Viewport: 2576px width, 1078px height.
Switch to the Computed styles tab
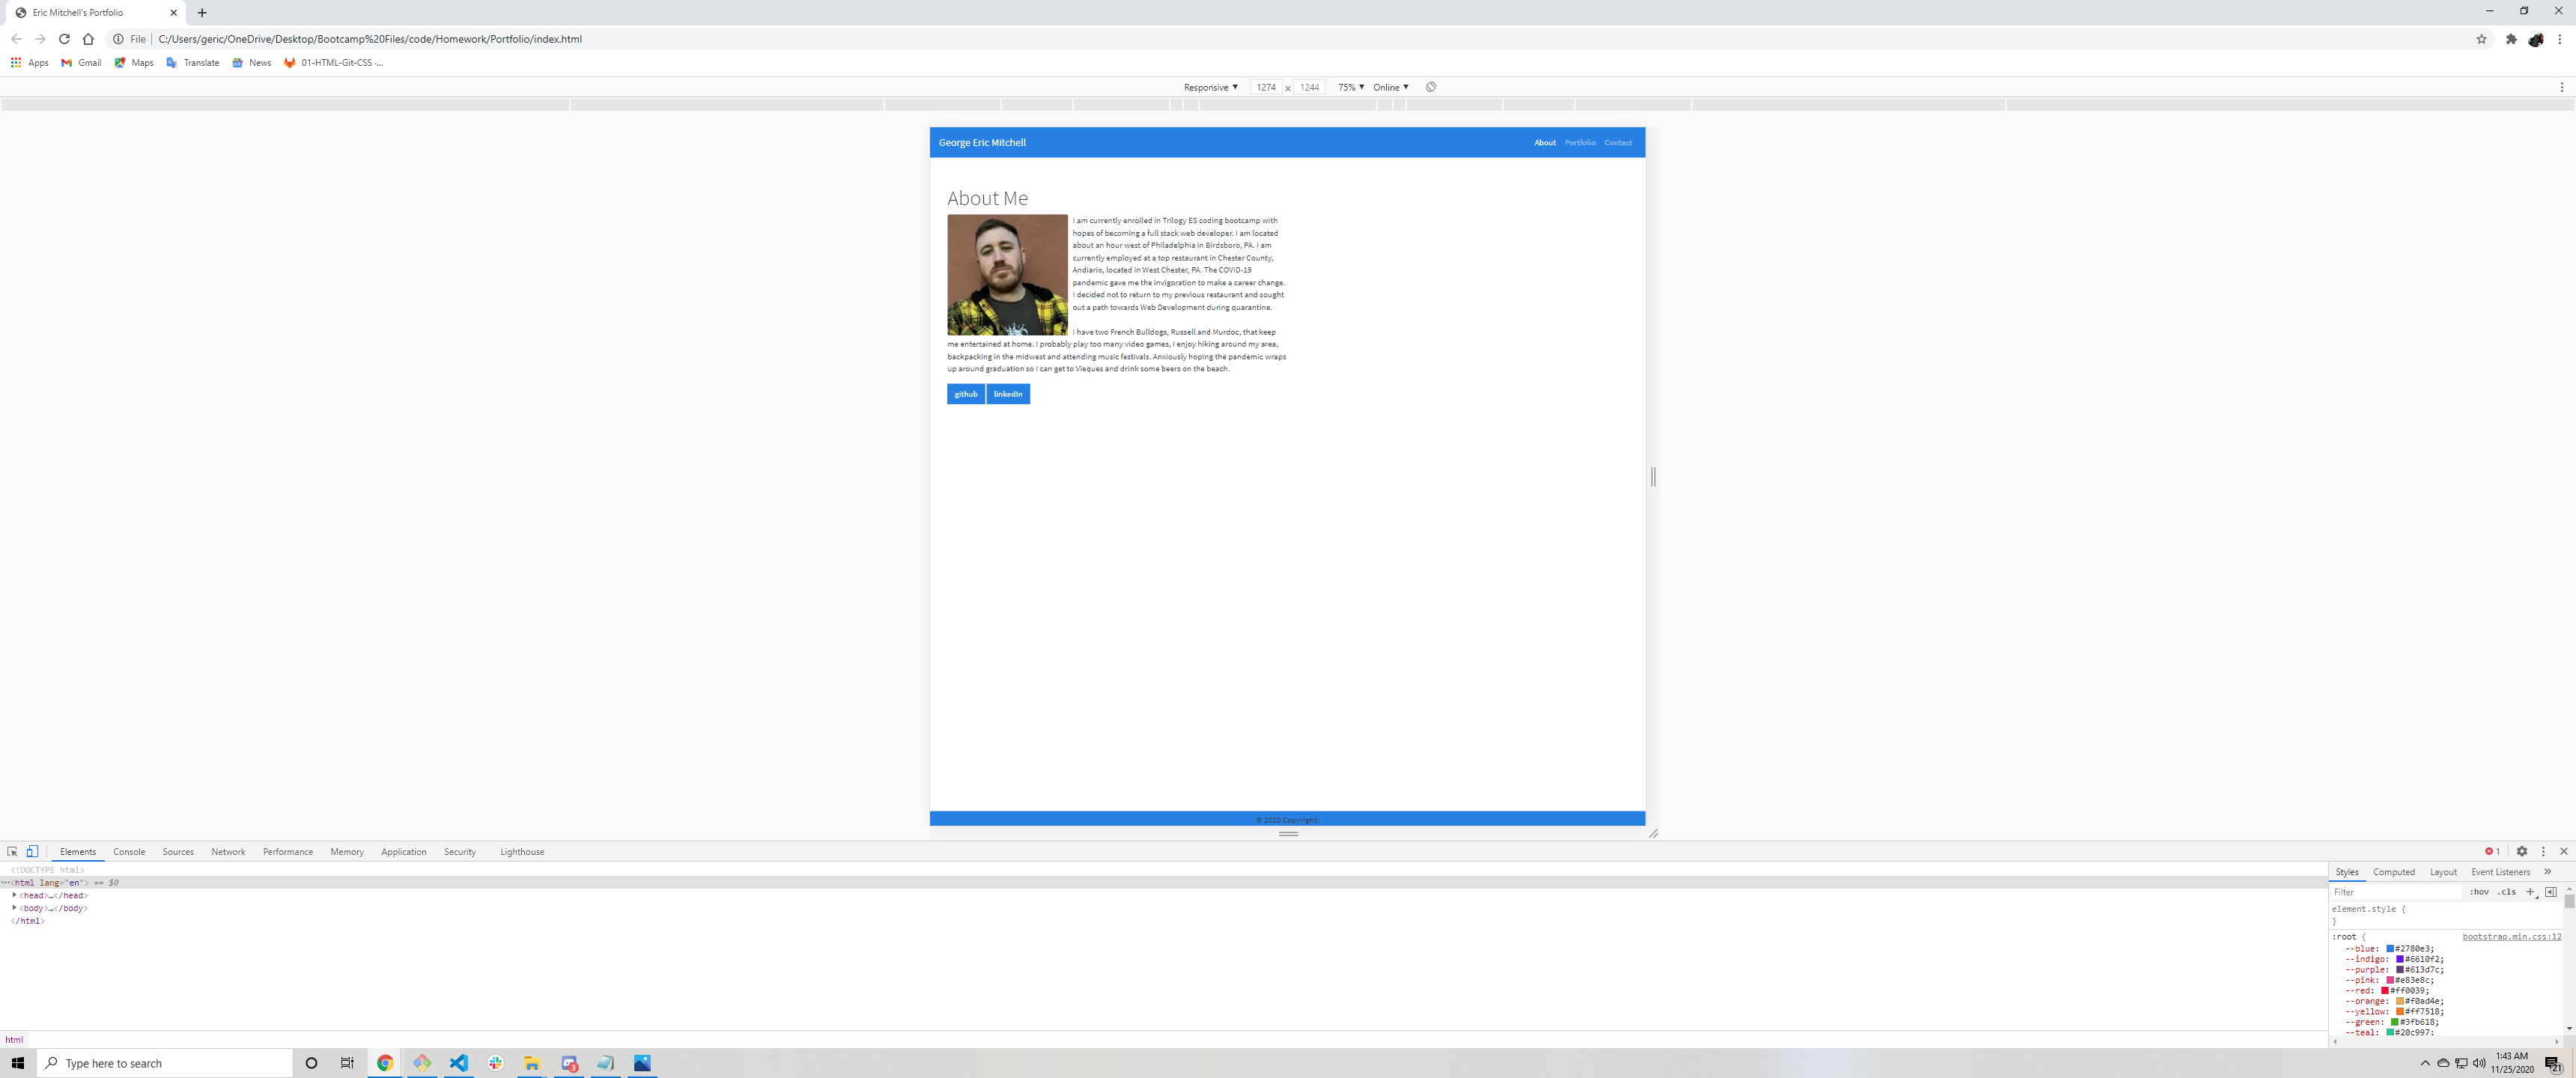[2393, 871]
